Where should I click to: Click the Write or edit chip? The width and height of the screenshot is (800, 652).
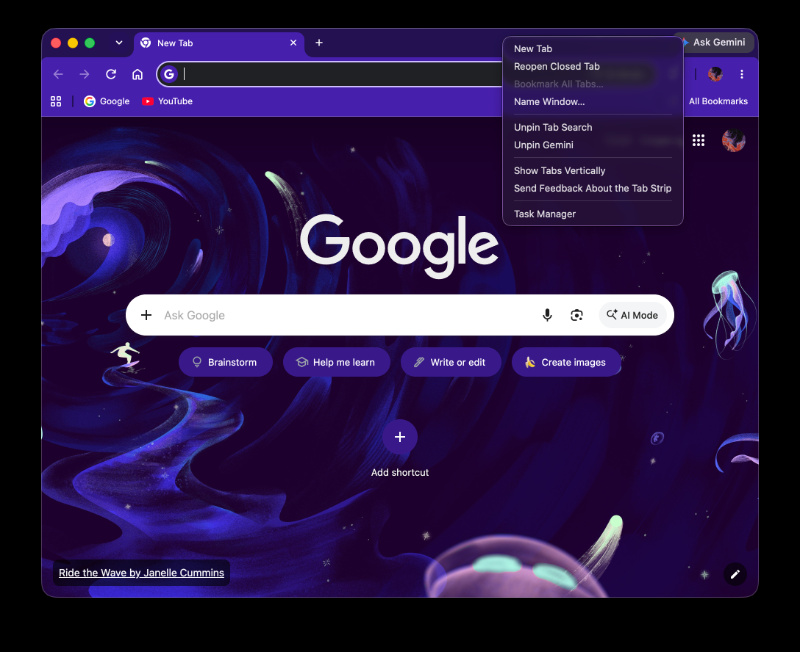pos(451,362)
